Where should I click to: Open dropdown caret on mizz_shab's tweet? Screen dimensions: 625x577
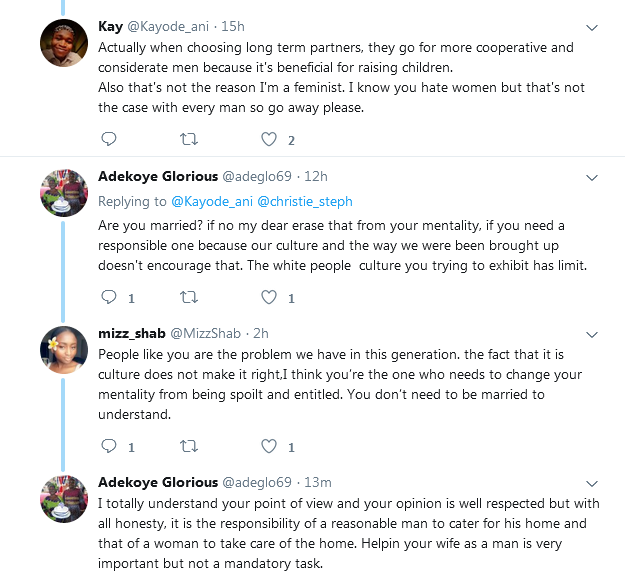point(592,334)
